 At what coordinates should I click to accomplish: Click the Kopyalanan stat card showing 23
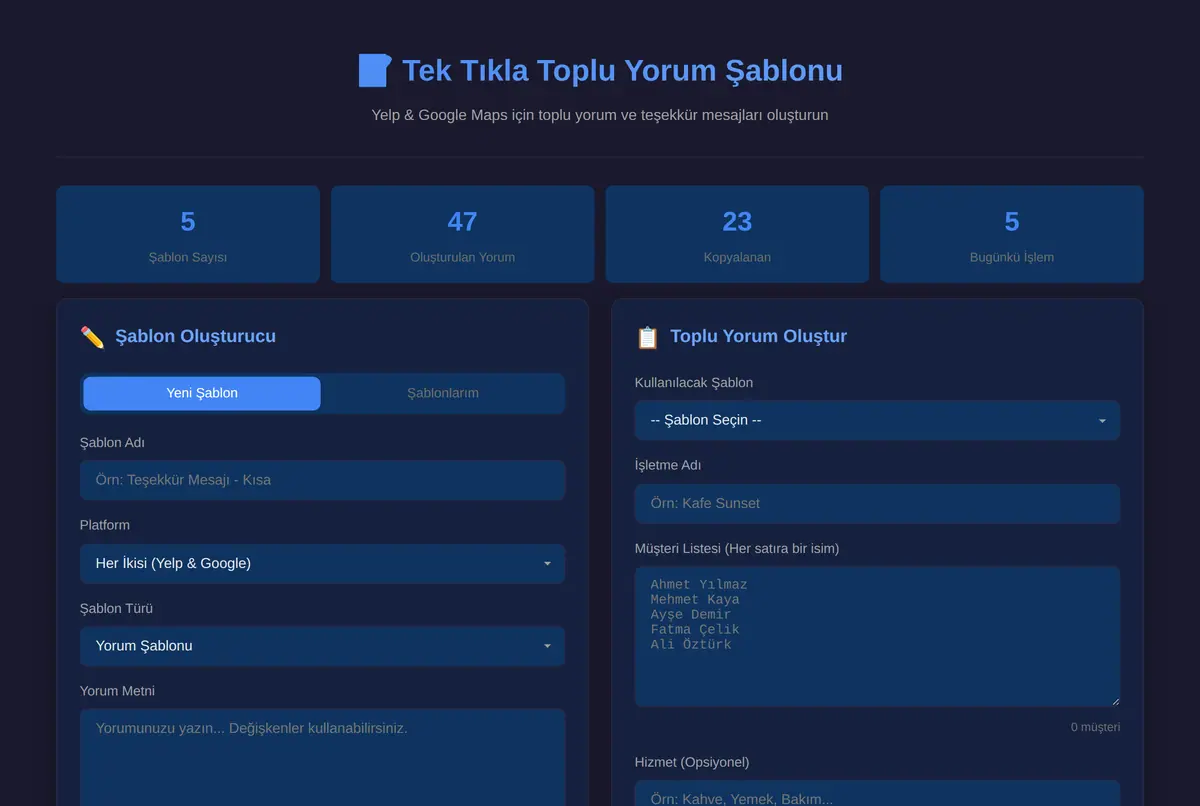point(737,234)
